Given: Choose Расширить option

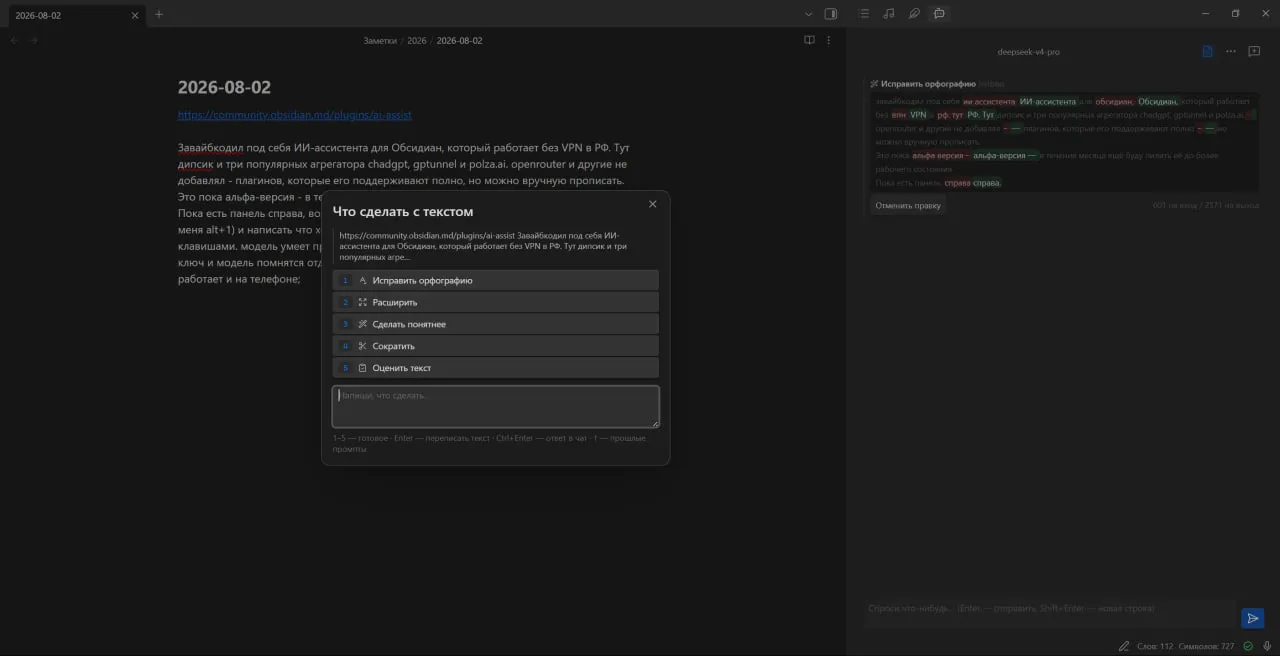Looking at the screenshot, I should 496,302.
